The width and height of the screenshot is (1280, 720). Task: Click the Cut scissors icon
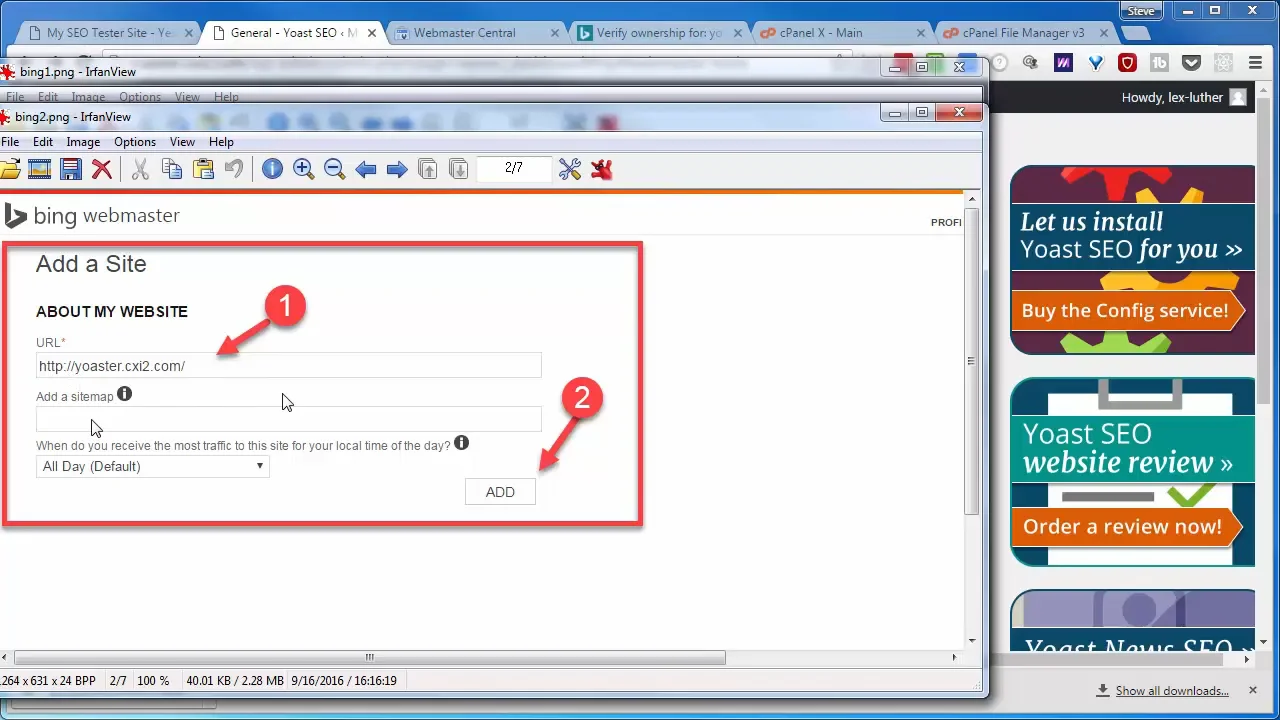pos(140,169)
